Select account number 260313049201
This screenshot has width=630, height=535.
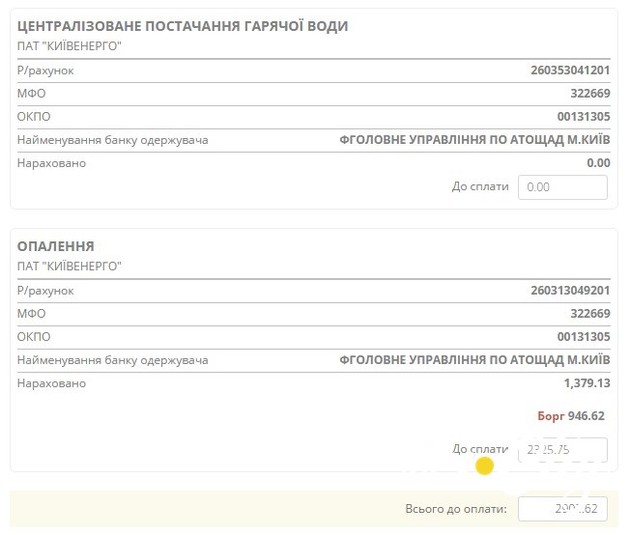(570, 291)
